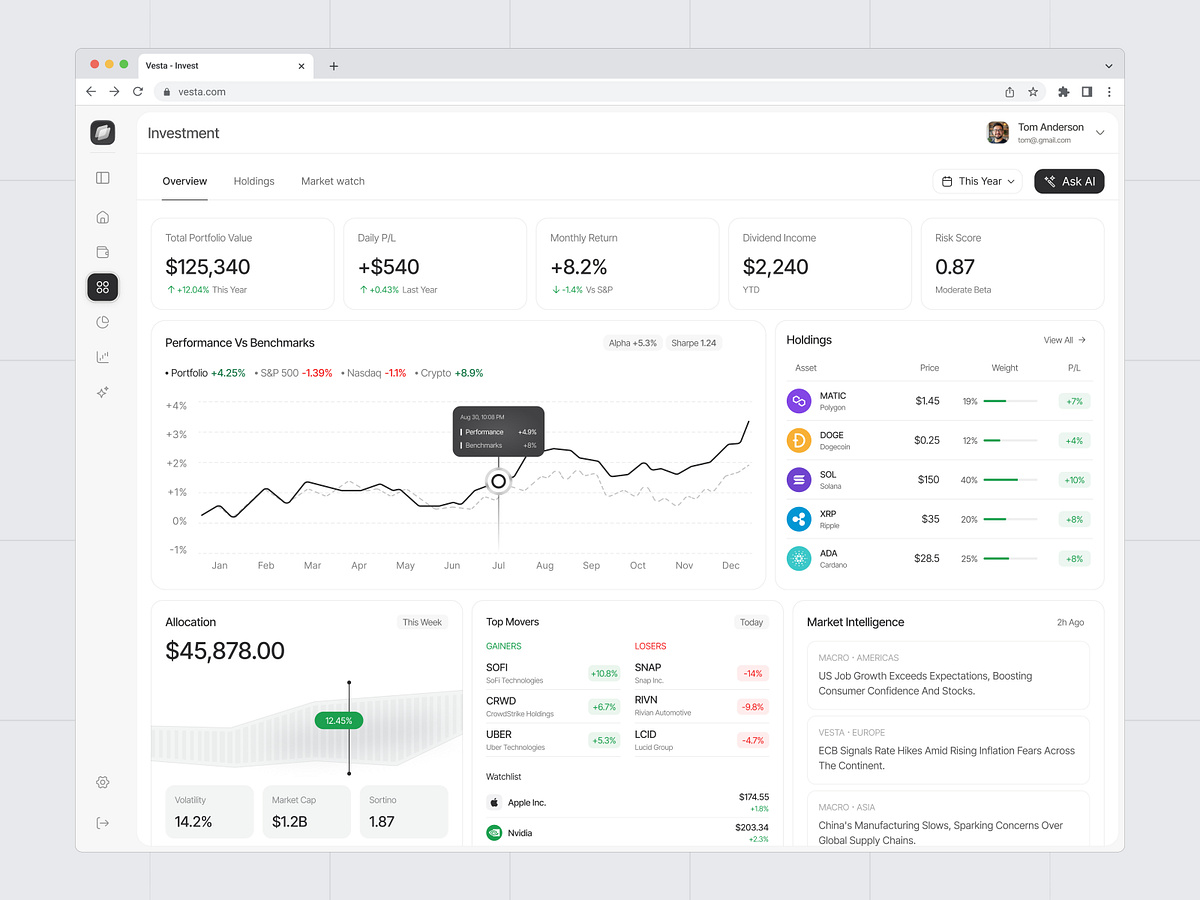Screen dimensions: 1200x900
Task: Open the Settings gear icon in sidebar
Action: pyautogui.click(x=102, y=782)
